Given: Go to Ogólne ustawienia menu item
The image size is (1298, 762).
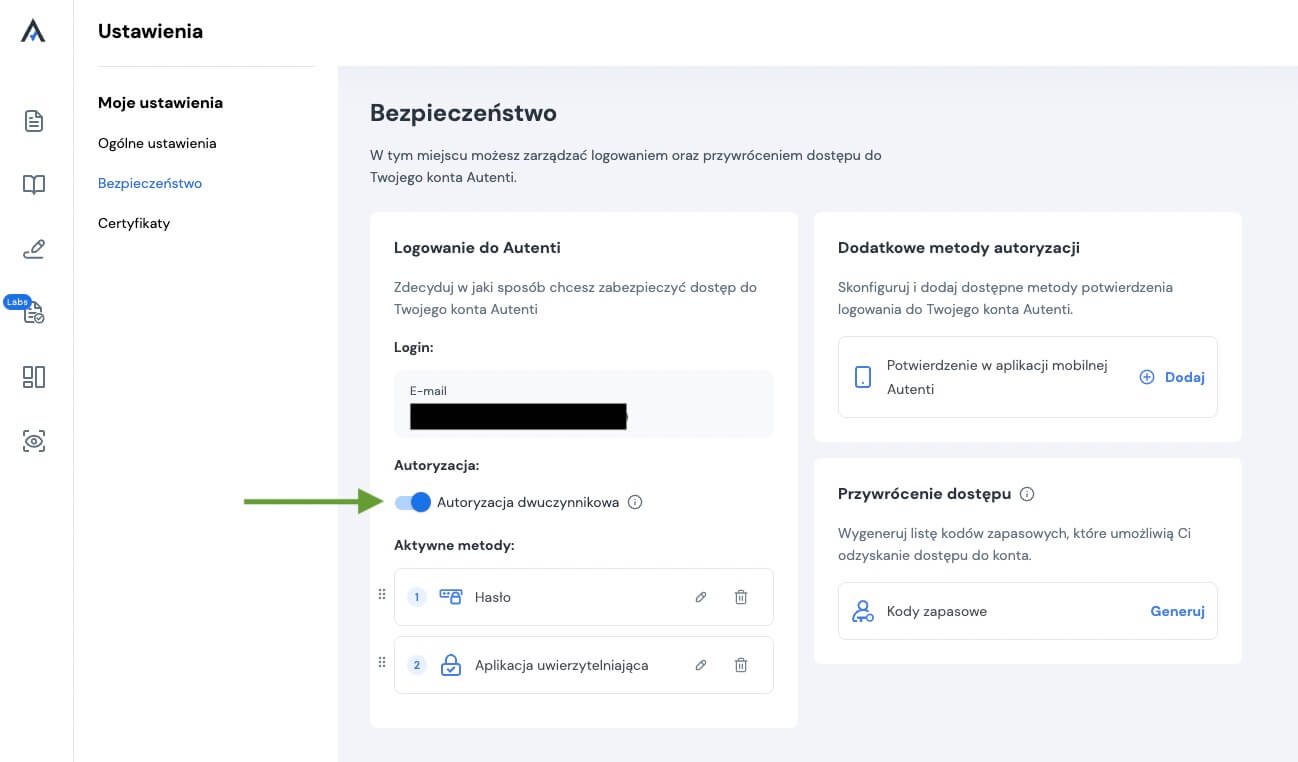Looking at the screenshot, I should tap(157, 143).
